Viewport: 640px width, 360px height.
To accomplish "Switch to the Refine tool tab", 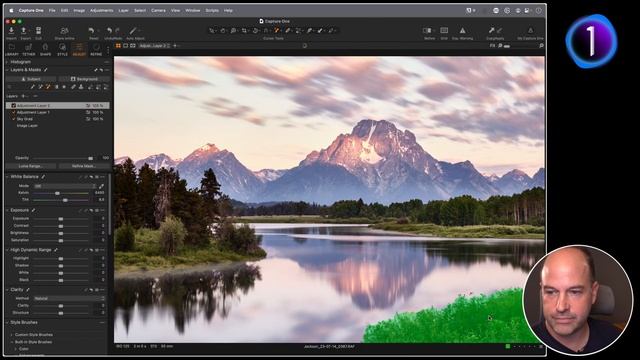I will pyautogui.click(x=96, y=49).
